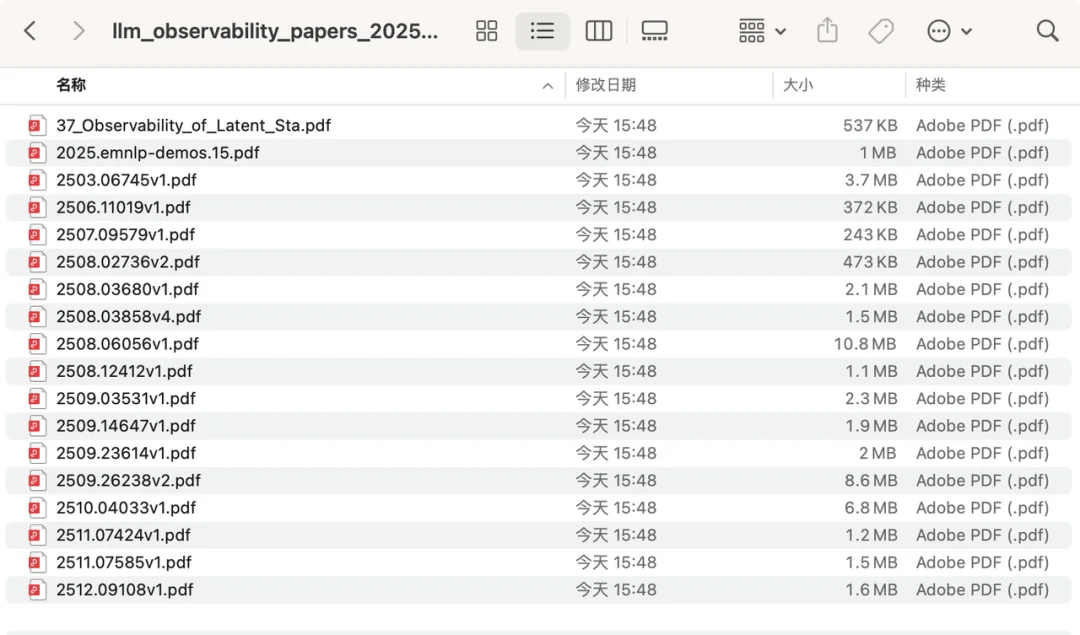Toggle the sort-order chevron in the name column

pyautogui.click(x=547, y=86)
